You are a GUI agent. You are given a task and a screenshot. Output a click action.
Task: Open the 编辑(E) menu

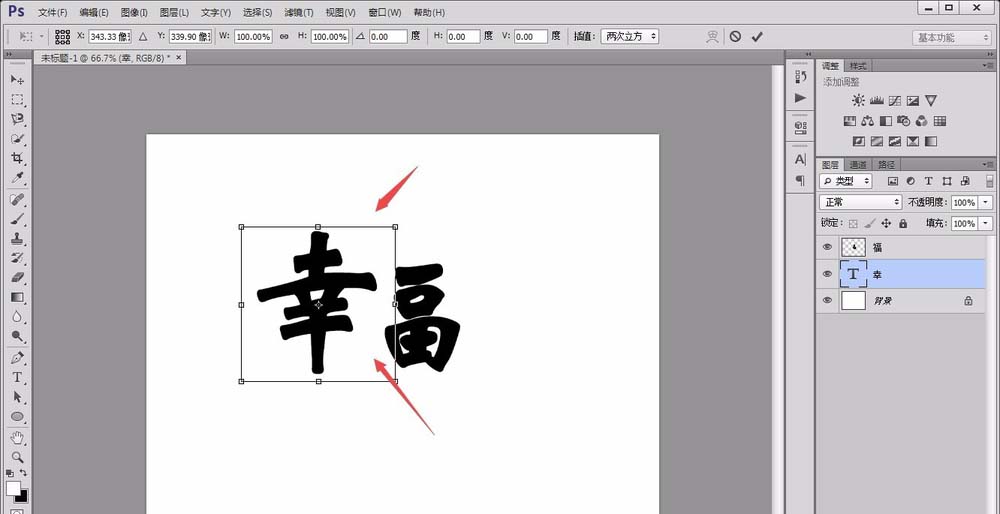94,13
